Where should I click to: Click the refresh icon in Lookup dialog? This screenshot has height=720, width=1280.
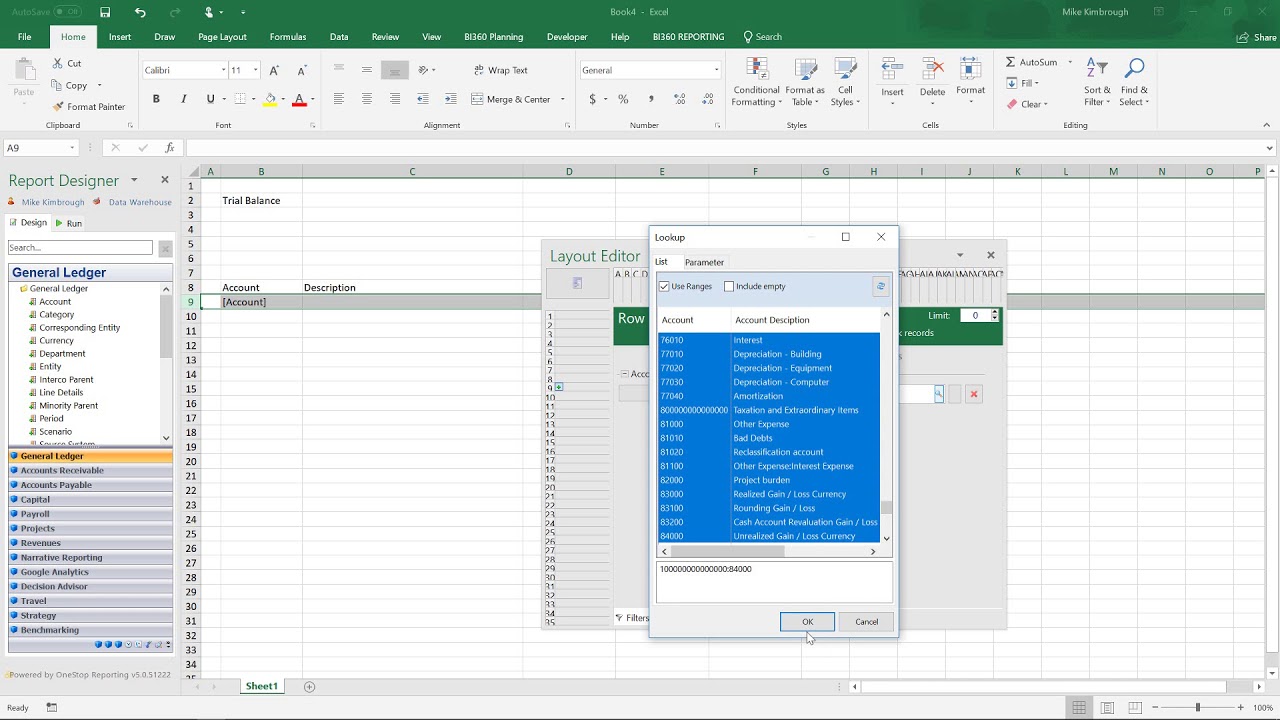click(880, 286)
